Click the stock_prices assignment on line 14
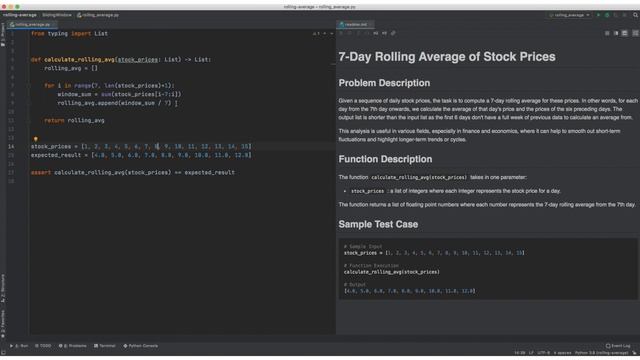 point(141,146)
